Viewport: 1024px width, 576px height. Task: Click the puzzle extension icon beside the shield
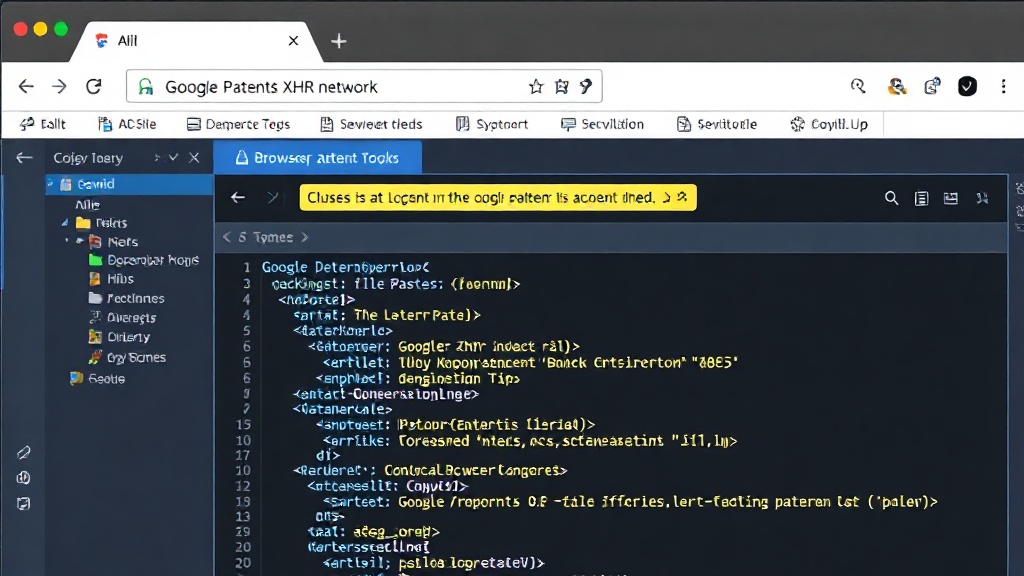coord(932,86)
